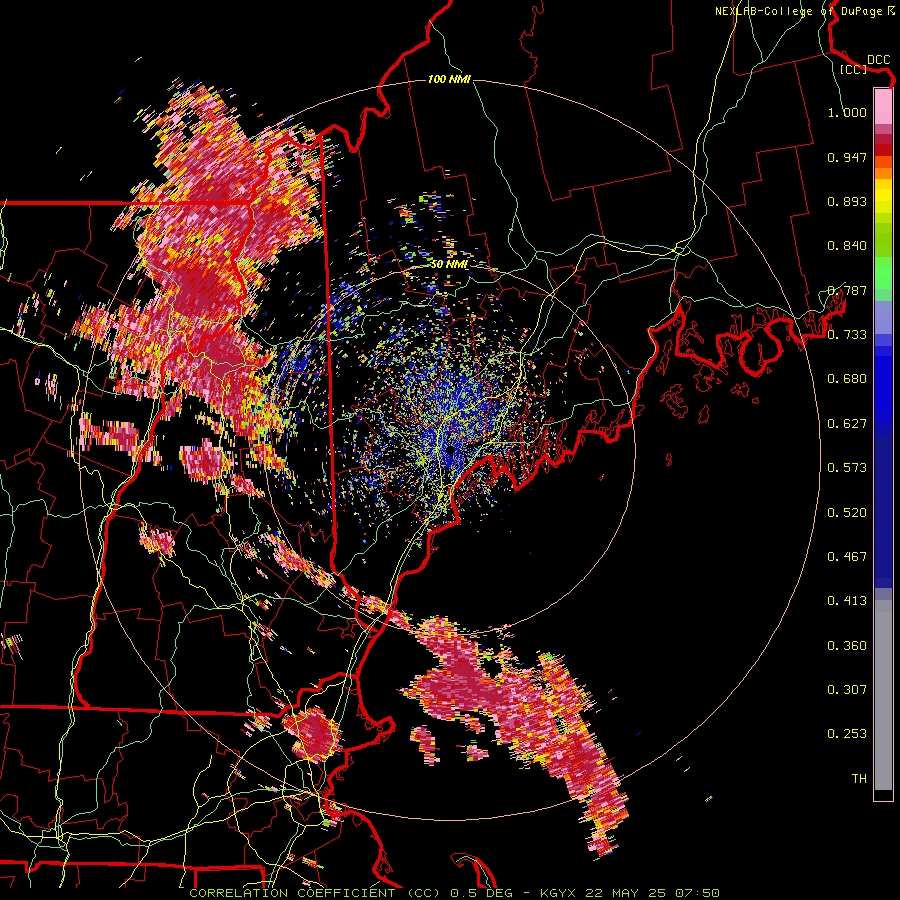Click the 0.413 legend value

(847, 601)
